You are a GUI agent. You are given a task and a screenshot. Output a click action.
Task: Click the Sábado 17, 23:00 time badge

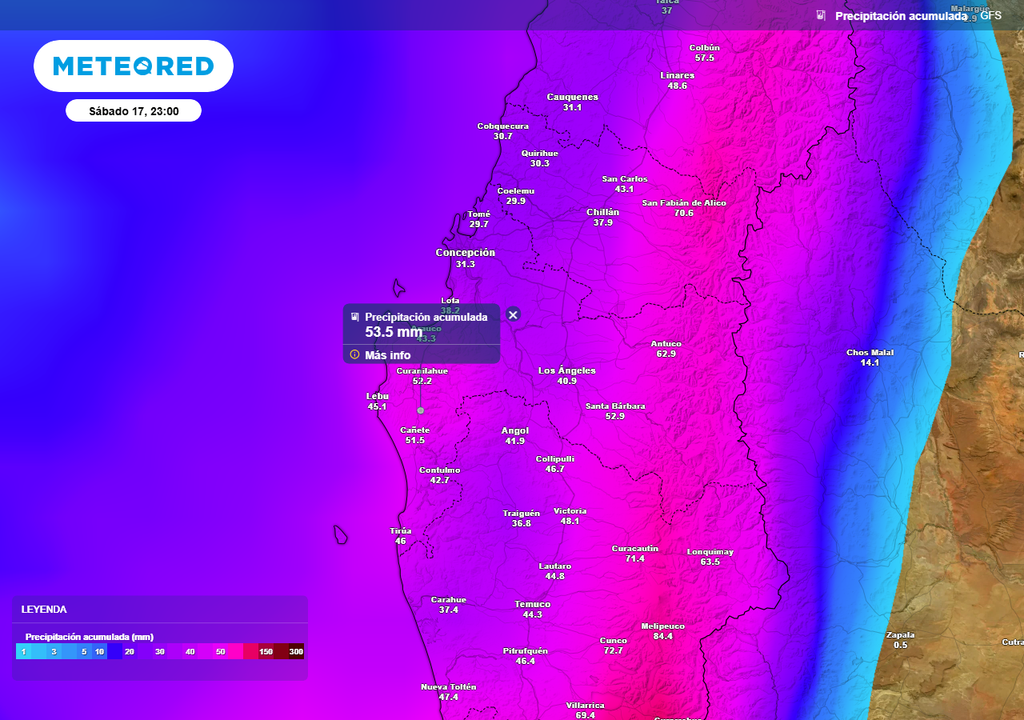[x=133, y=110]
